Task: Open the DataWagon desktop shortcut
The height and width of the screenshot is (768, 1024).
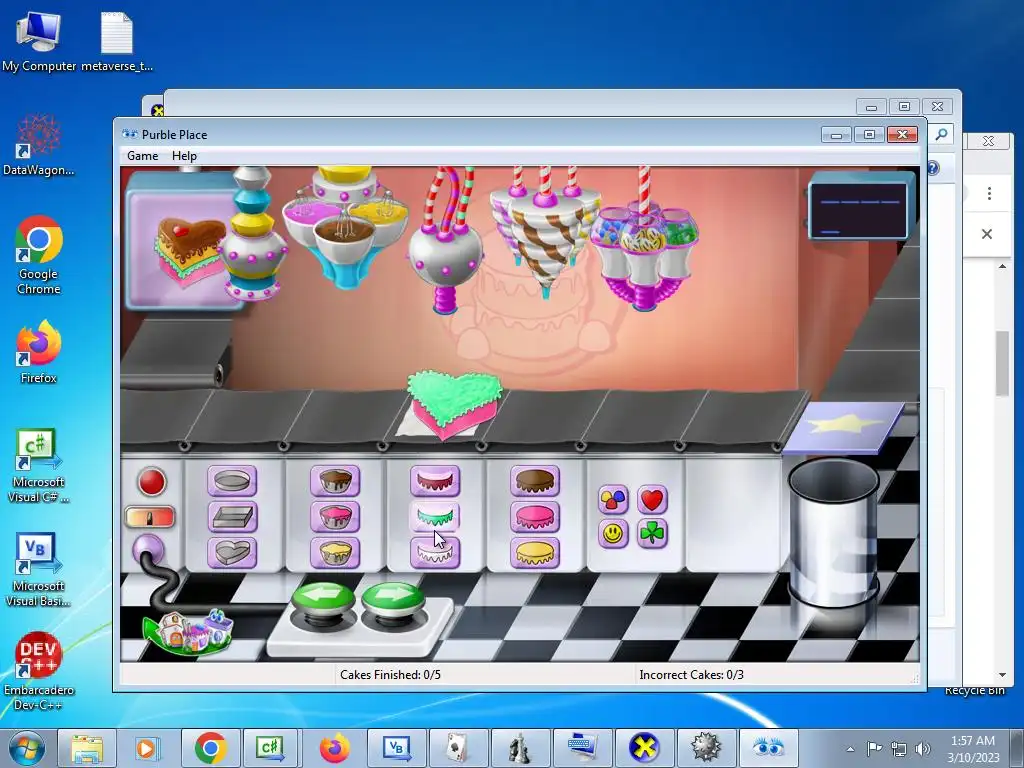Action: [x=39, y=144]
